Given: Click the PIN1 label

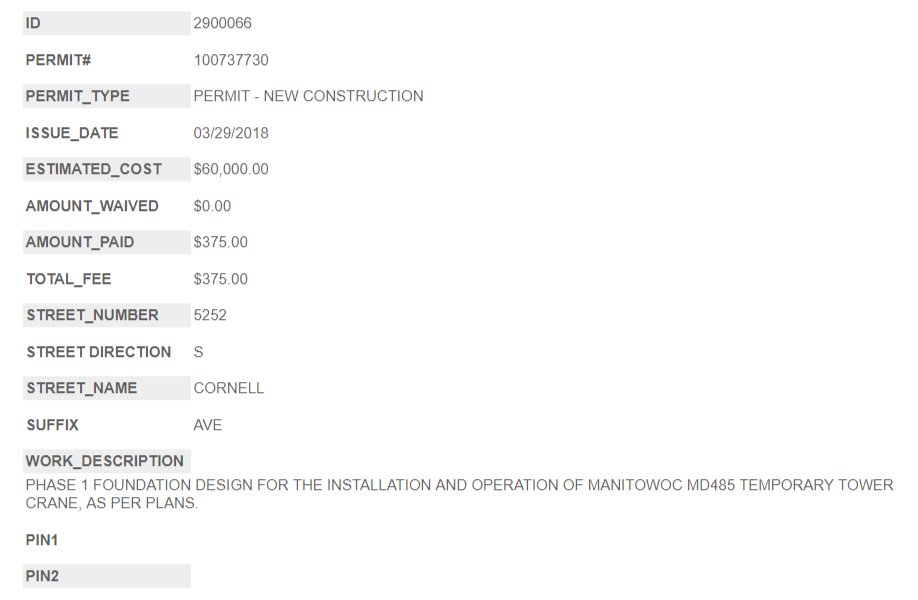Looking at the screenshot, I should pos(43,540).
